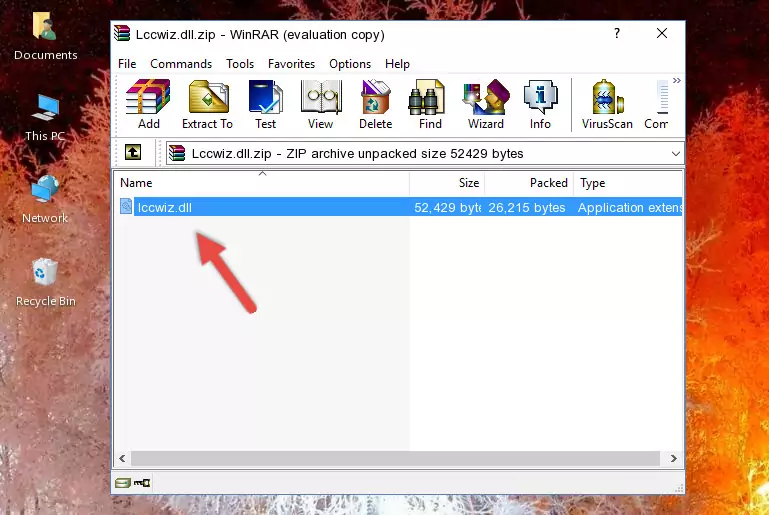This screenshot has width=769, height=515.
Task: Select the This PC desktop icon
Action: [x=45, y=118]
